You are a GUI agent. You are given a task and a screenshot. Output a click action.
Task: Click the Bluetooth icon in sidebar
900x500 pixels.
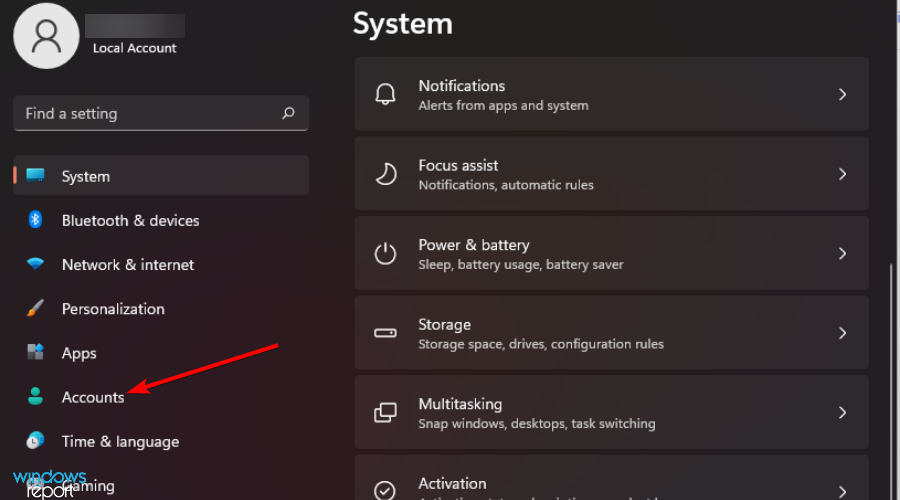(35, 220)
